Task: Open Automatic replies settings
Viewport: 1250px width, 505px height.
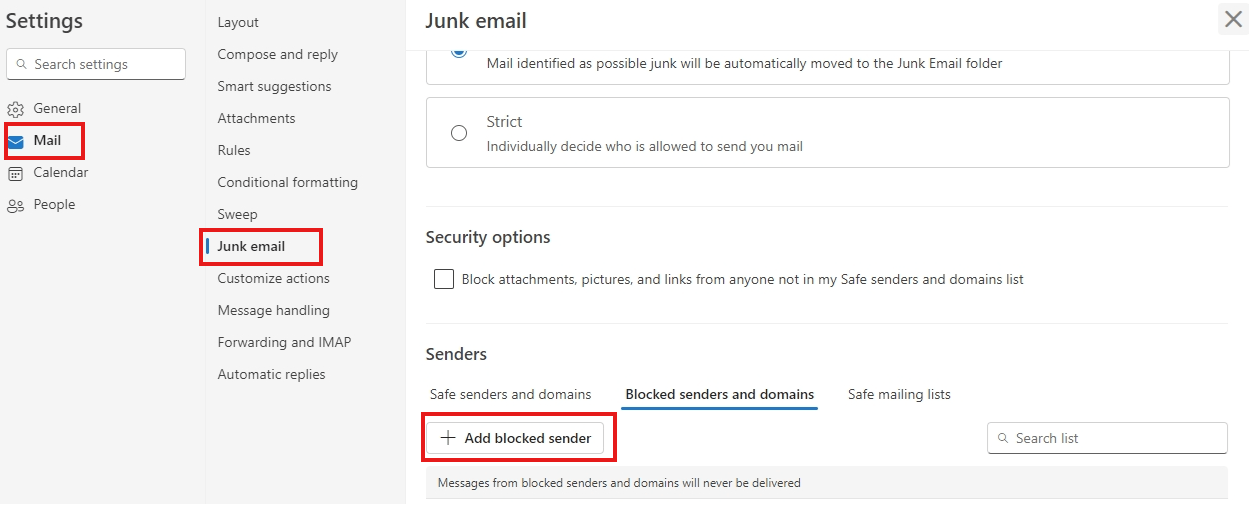Action: (x=271, y=374)
